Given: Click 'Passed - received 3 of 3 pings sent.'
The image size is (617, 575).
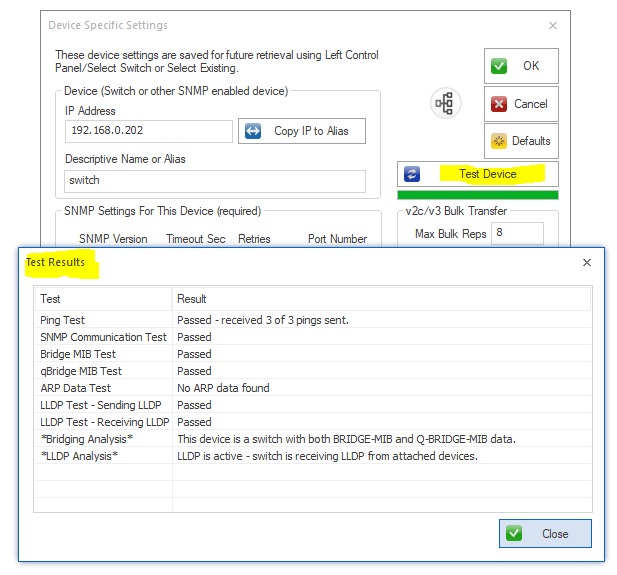Looking at the screenshot, I should tap(263, 320).
